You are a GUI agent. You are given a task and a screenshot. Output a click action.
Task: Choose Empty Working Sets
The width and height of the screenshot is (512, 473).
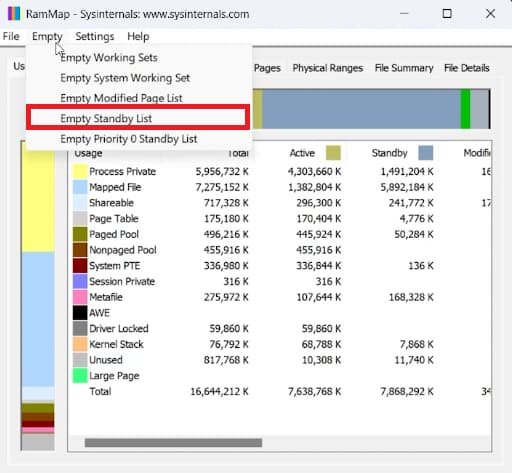(109, 58)
